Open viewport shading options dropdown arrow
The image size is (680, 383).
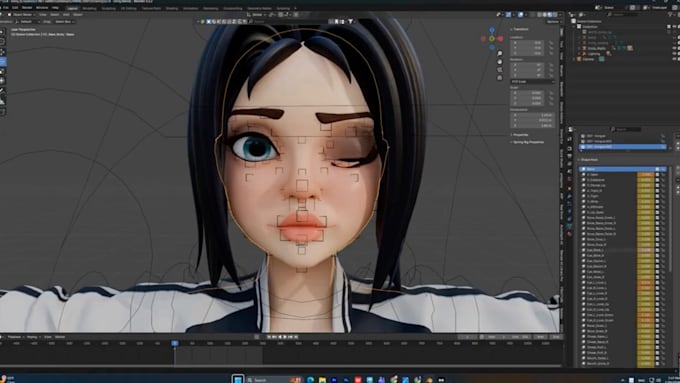(x=560, y=15)
